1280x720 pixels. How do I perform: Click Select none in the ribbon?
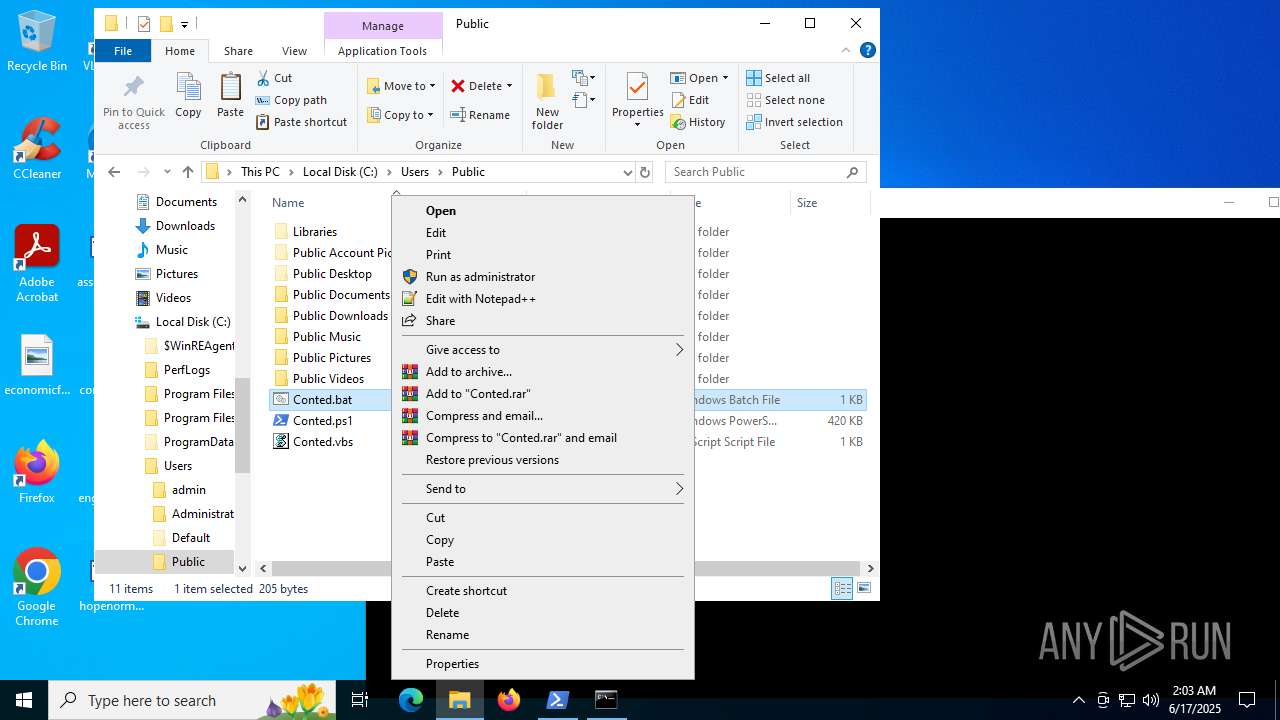coord(785,100)
